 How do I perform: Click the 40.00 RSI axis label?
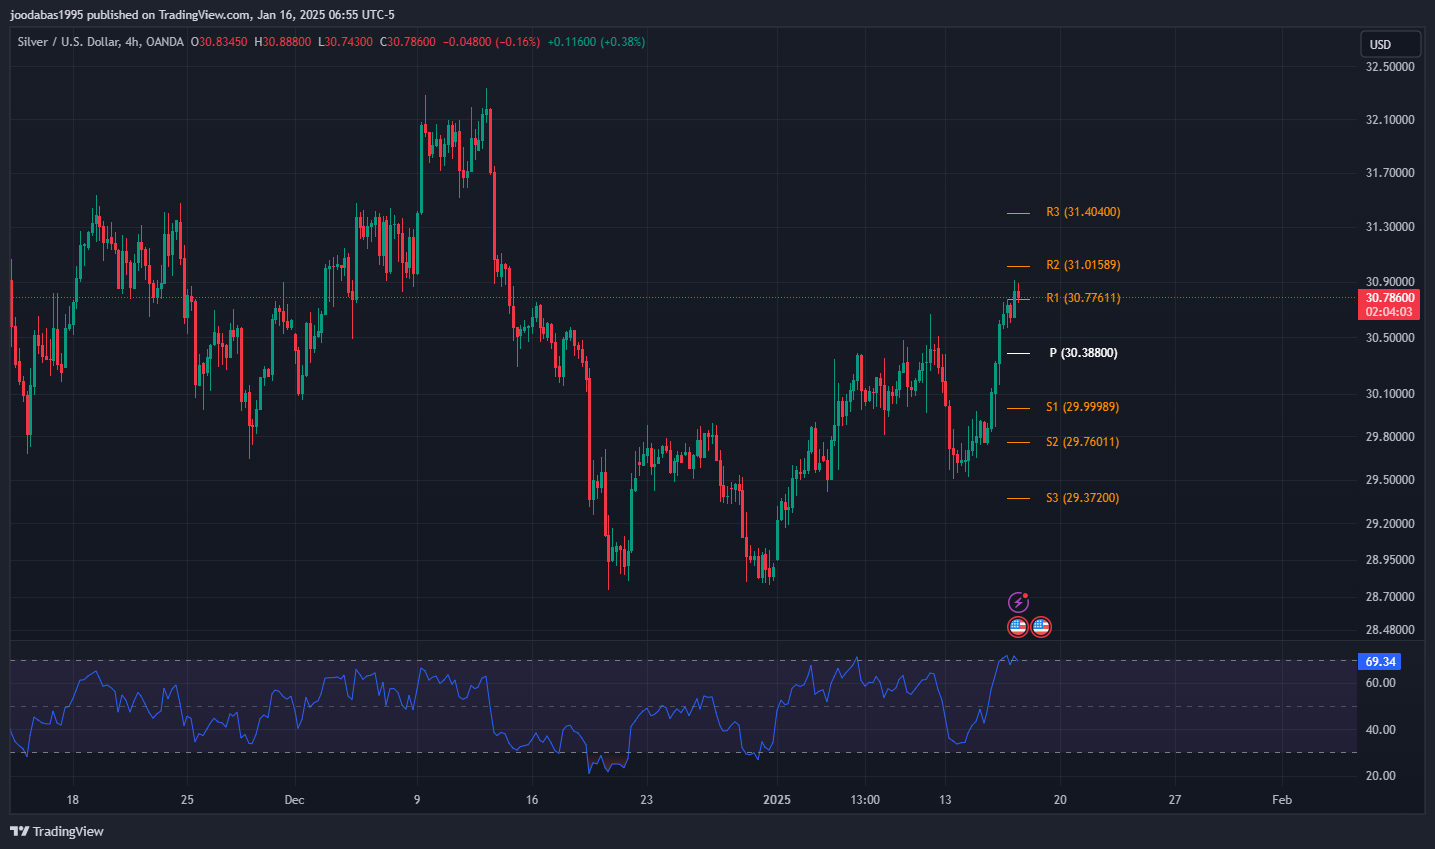(1381, 730)
